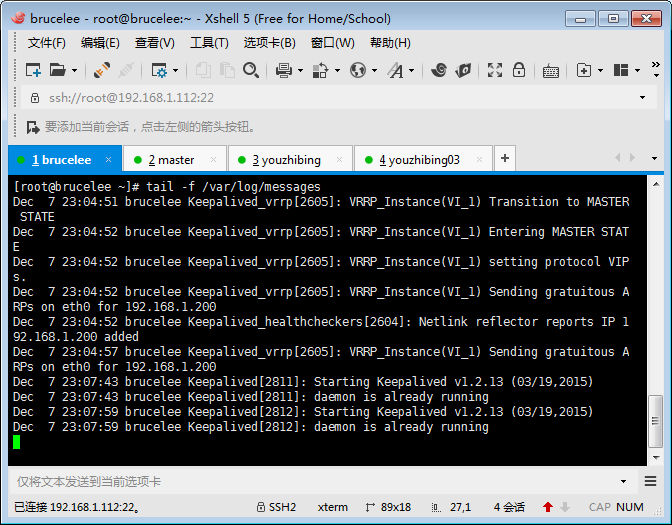Screen dimensions: 672x525
Task: Click the tab scroll right arrow
Action: pos(632,158)
